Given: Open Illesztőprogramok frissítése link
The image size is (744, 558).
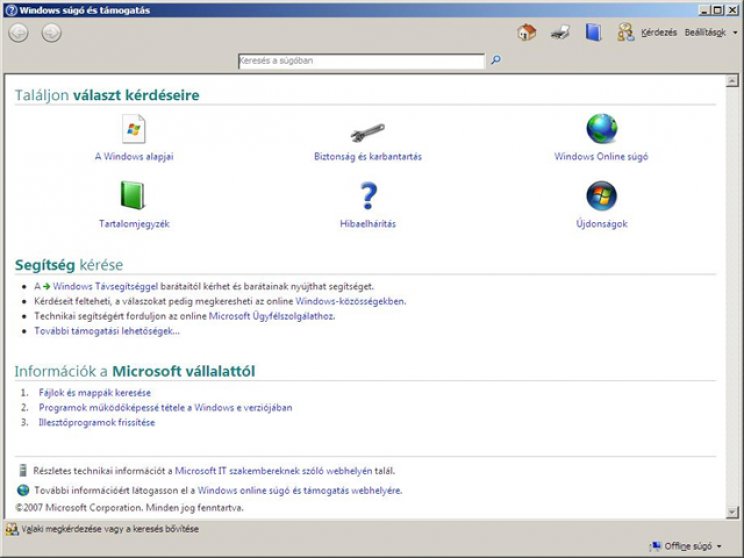Looking at the screenshot, I should pos(97,422).
